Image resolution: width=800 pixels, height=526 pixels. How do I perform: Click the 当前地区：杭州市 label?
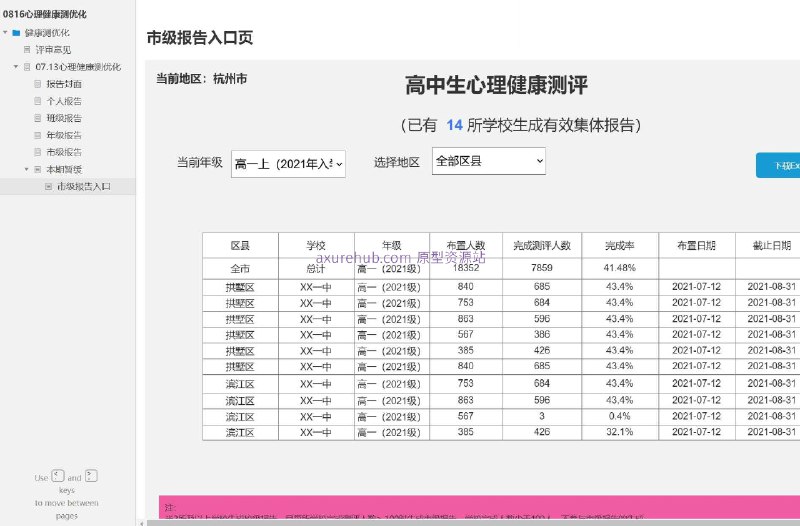(202, 79)
